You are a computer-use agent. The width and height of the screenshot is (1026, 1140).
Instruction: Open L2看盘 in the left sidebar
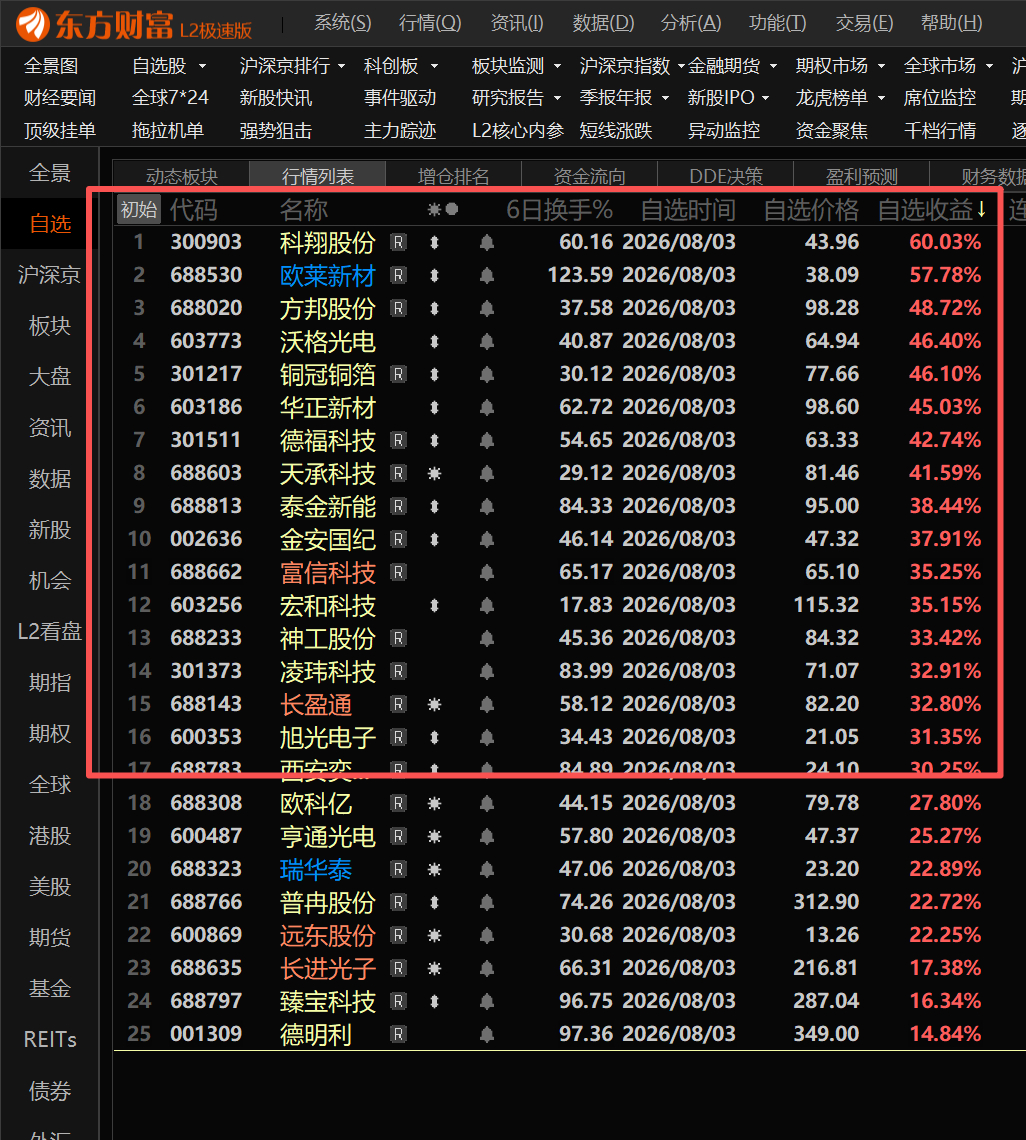coord(49,631)
